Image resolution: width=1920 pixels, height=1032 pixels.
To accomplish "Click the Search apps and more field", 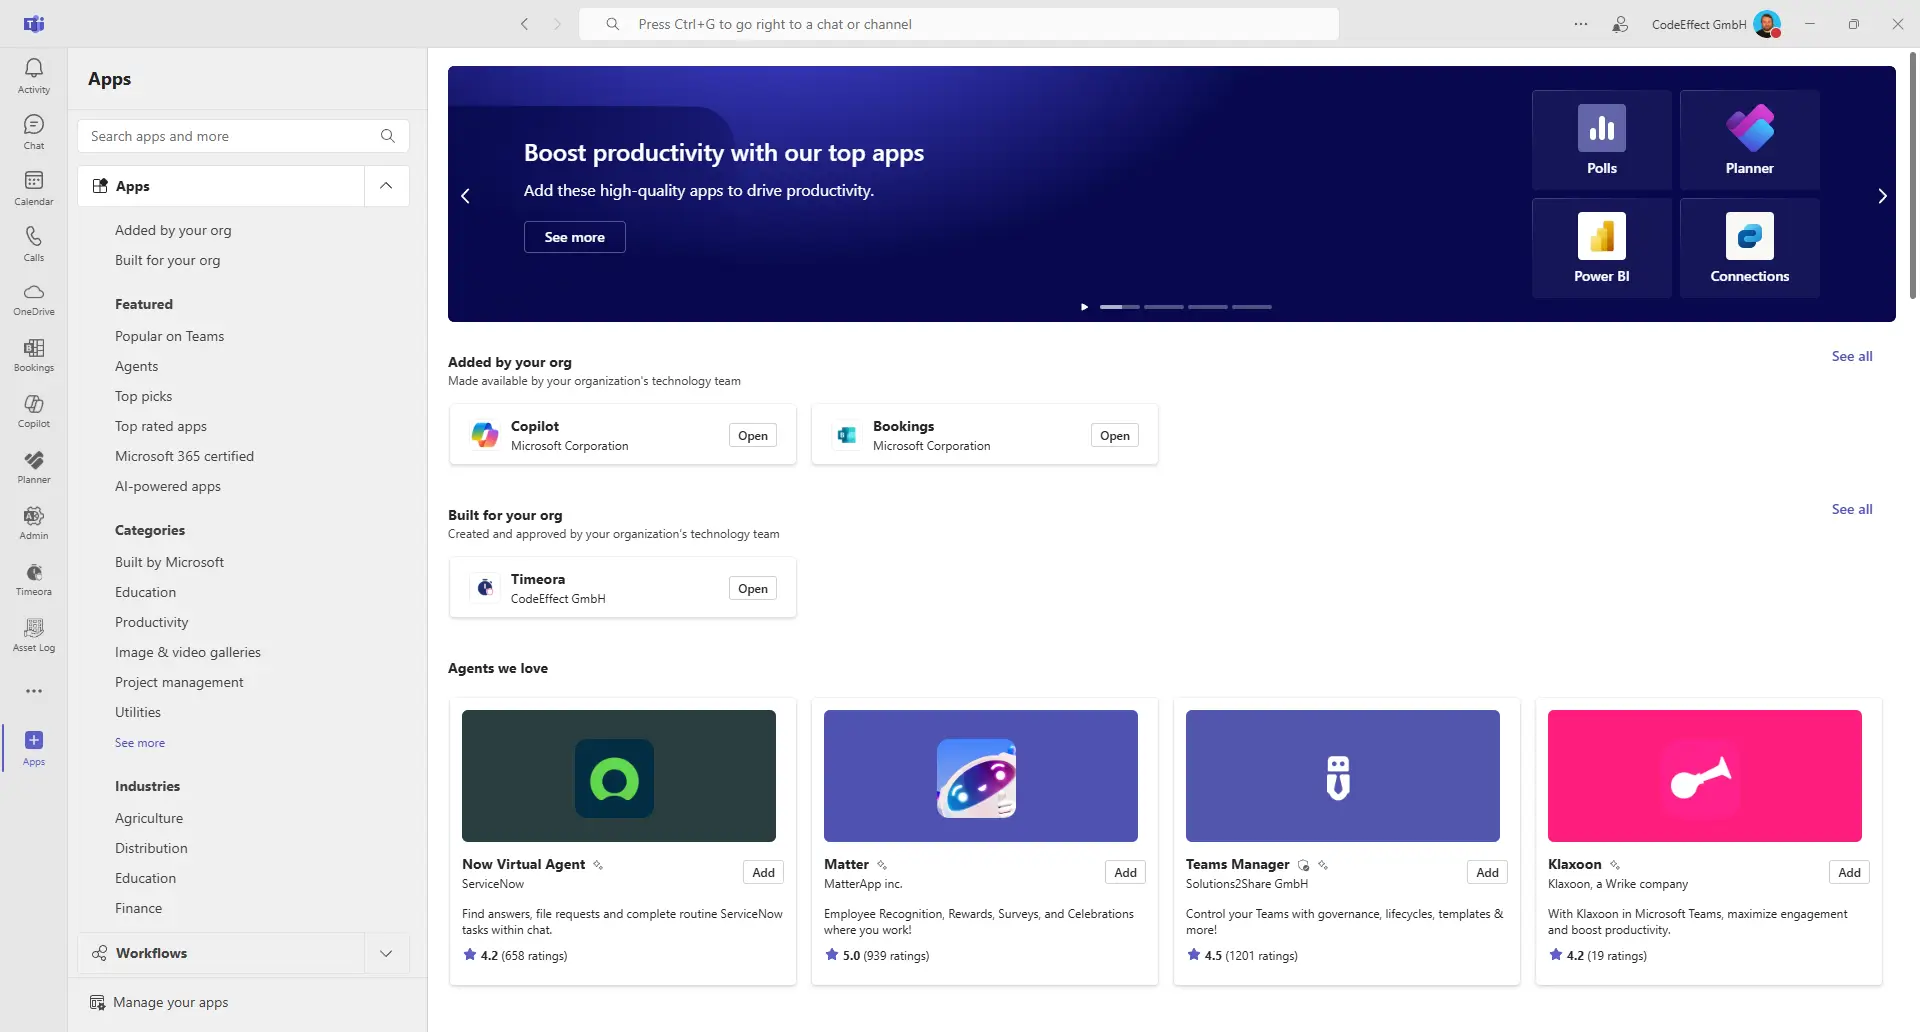I will [x=243, y=136].
